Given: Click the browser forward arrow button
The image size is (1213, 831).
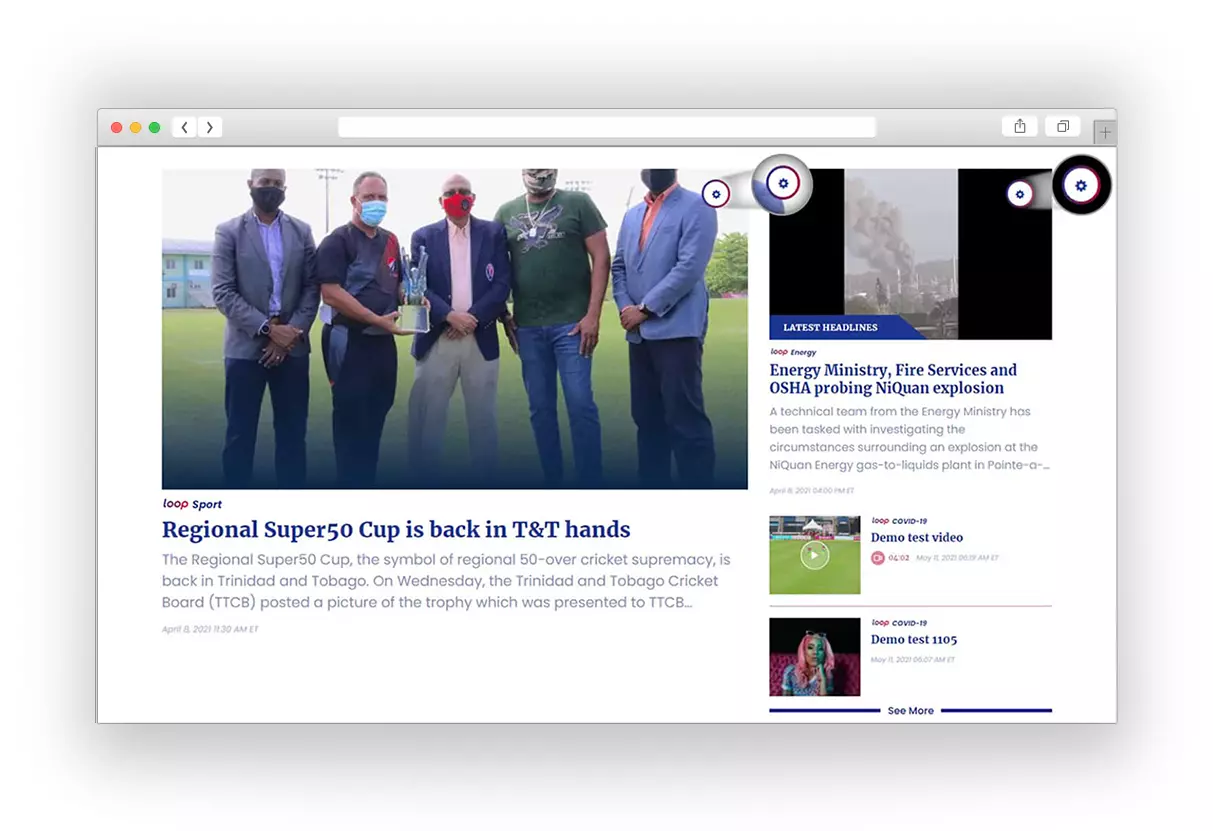Looking at the screenshot, I should point(210,127).
